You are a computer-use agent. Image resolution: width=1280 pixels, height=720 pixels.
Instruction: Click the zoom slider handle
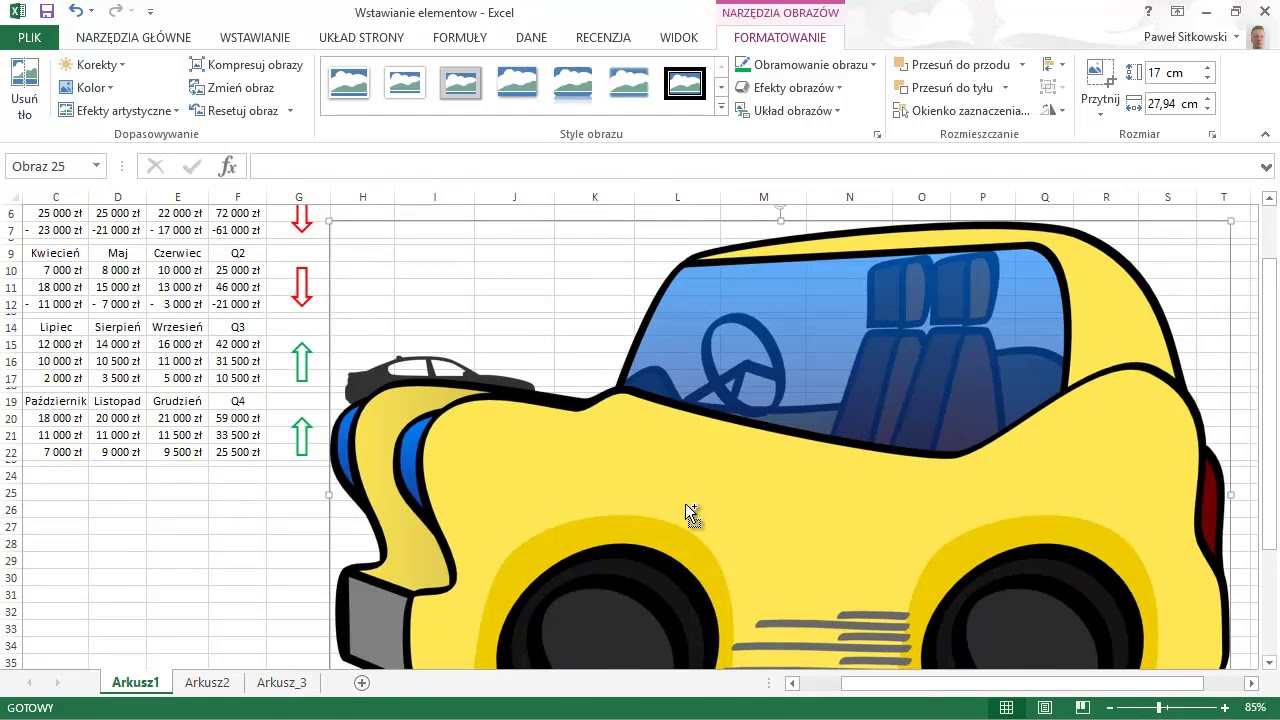[x=1159, y=708]
